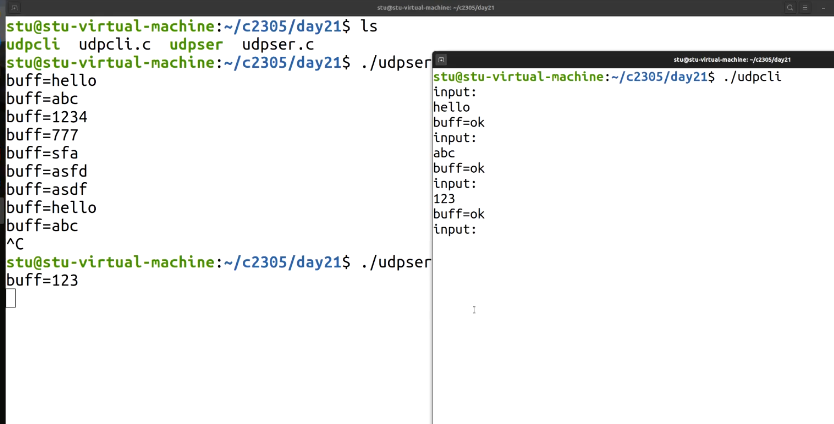Click typed '123' line in client terminal
834x424 pixels.
[444, 198]
